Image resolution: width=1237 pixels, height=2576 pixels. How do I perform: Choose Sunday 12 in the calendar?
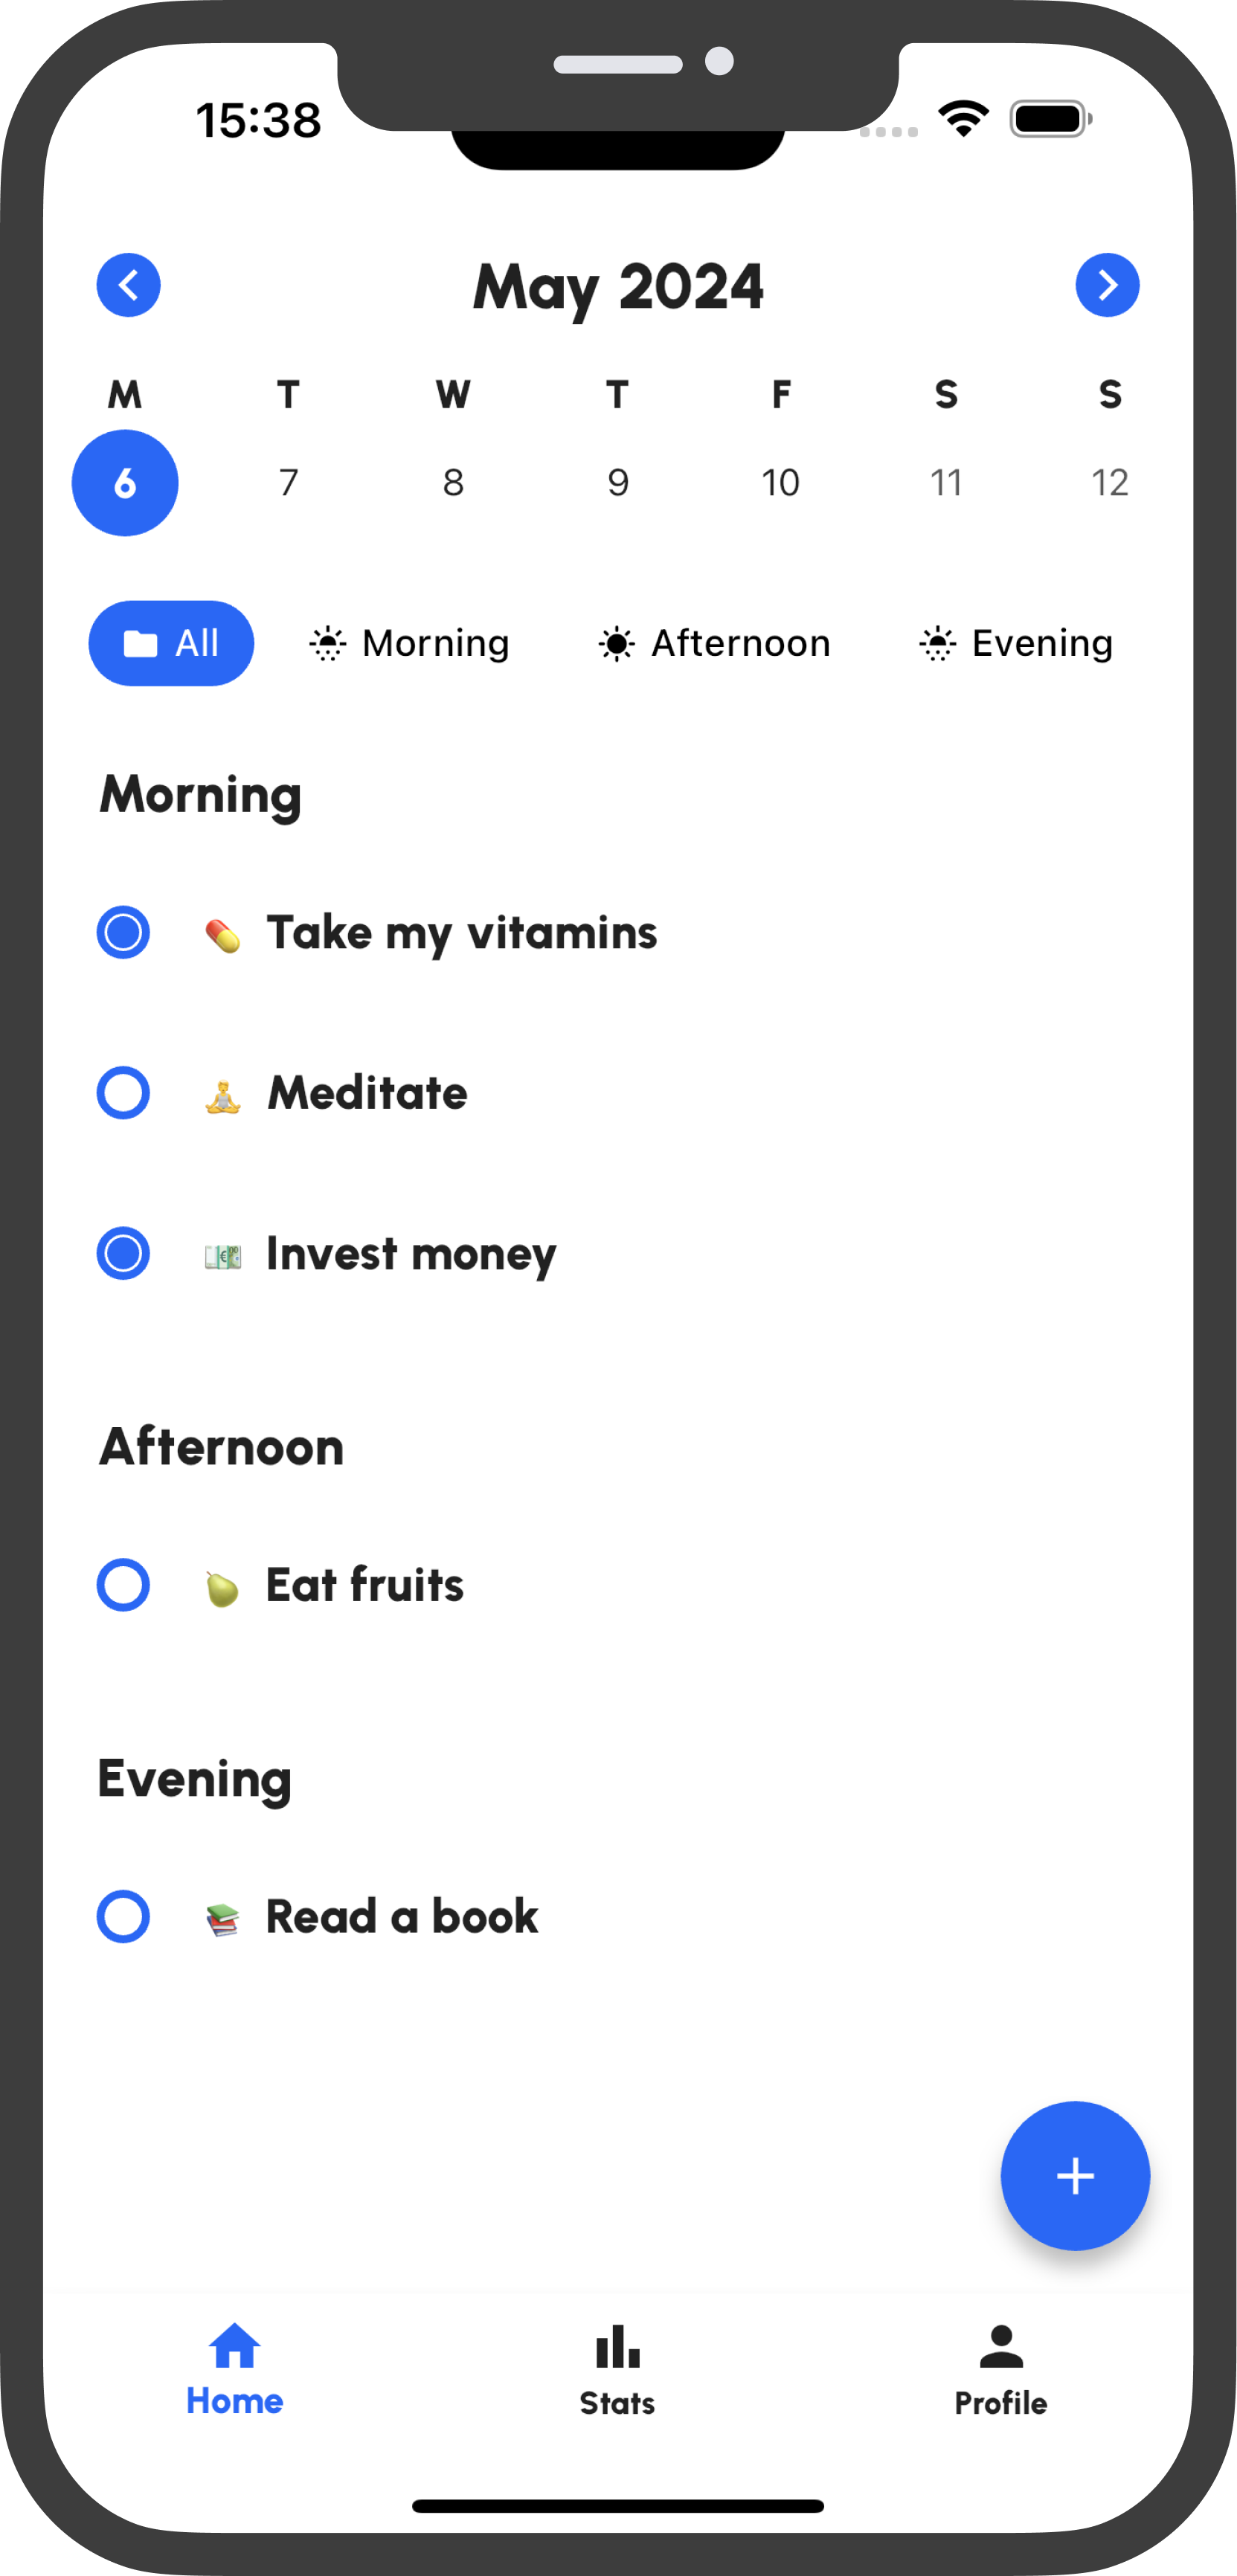(1109, 483)
